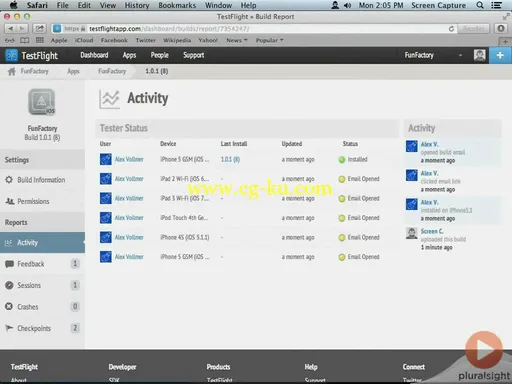
Task: Click the Facebook bookmark
Action: (x=114, y=40)
